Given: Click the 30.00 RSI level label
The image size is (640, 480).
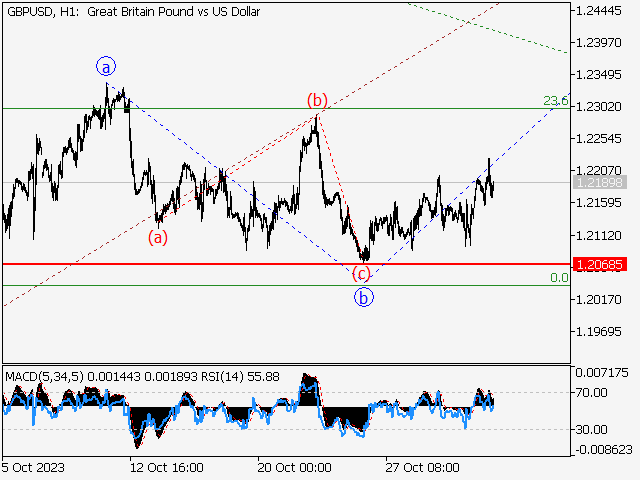Looking at the screenshot, I should click(591, 429).
